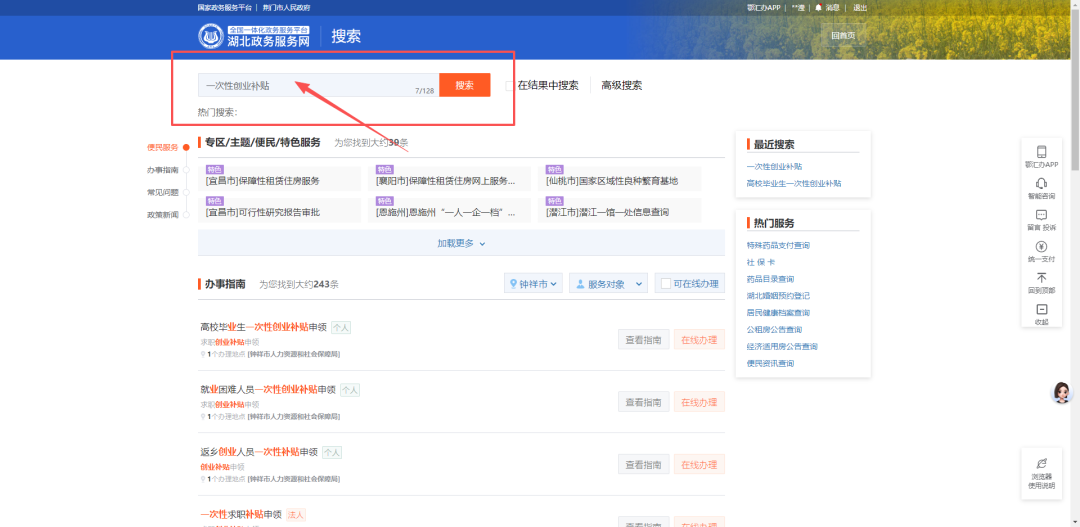Open result 就业困难人员一次性创业补贴申领
The image size is (1080, 527).
tap(268, 389)
